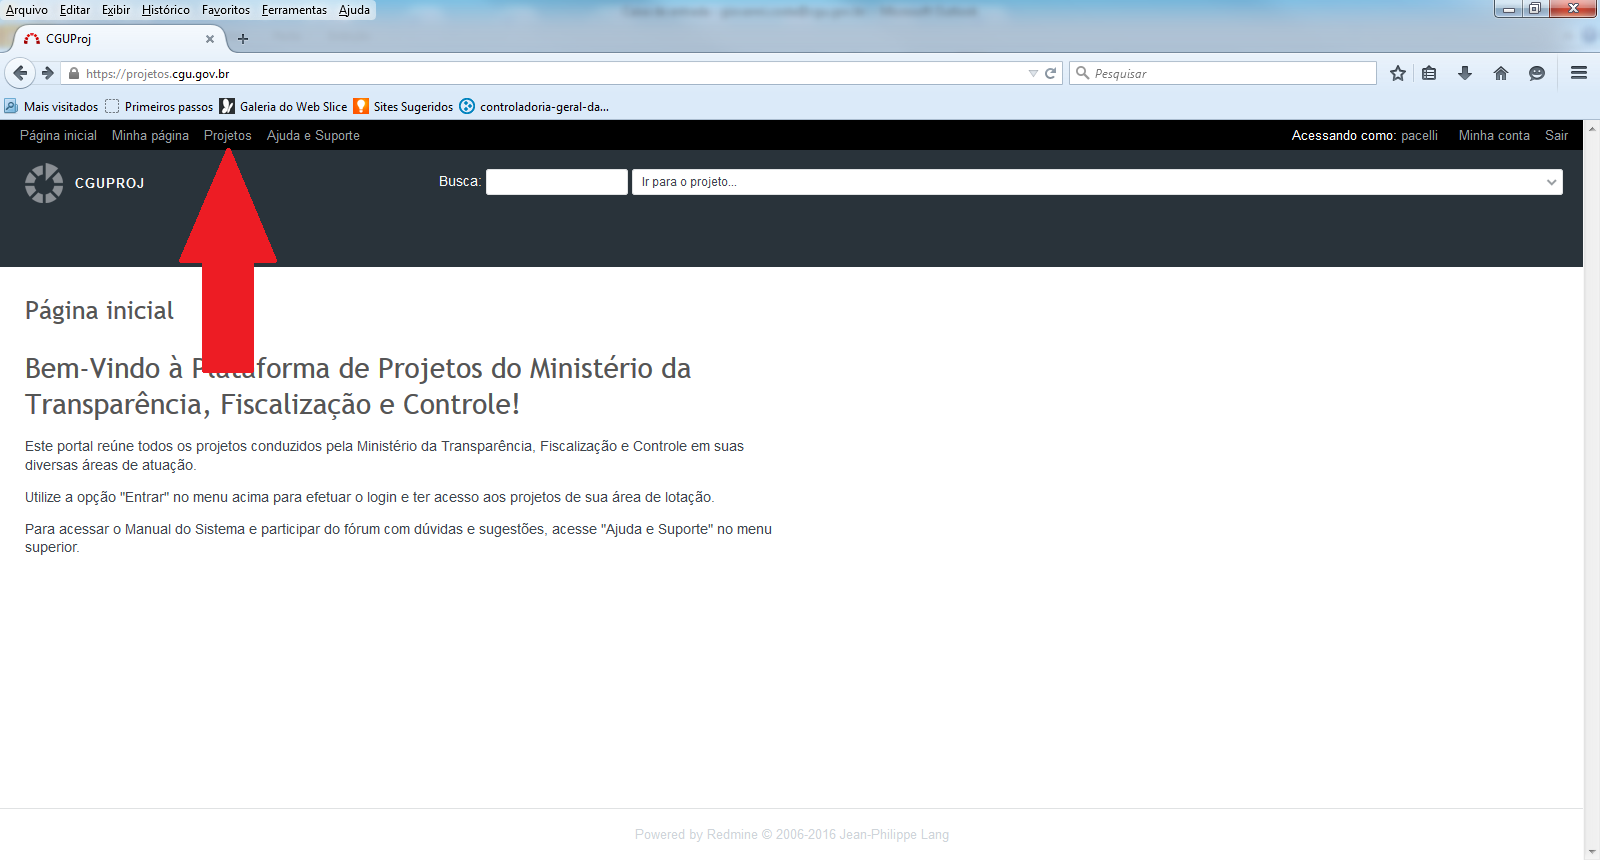Click the Sair logout link
The image size is (1600, 860).
click(1556, 135)
